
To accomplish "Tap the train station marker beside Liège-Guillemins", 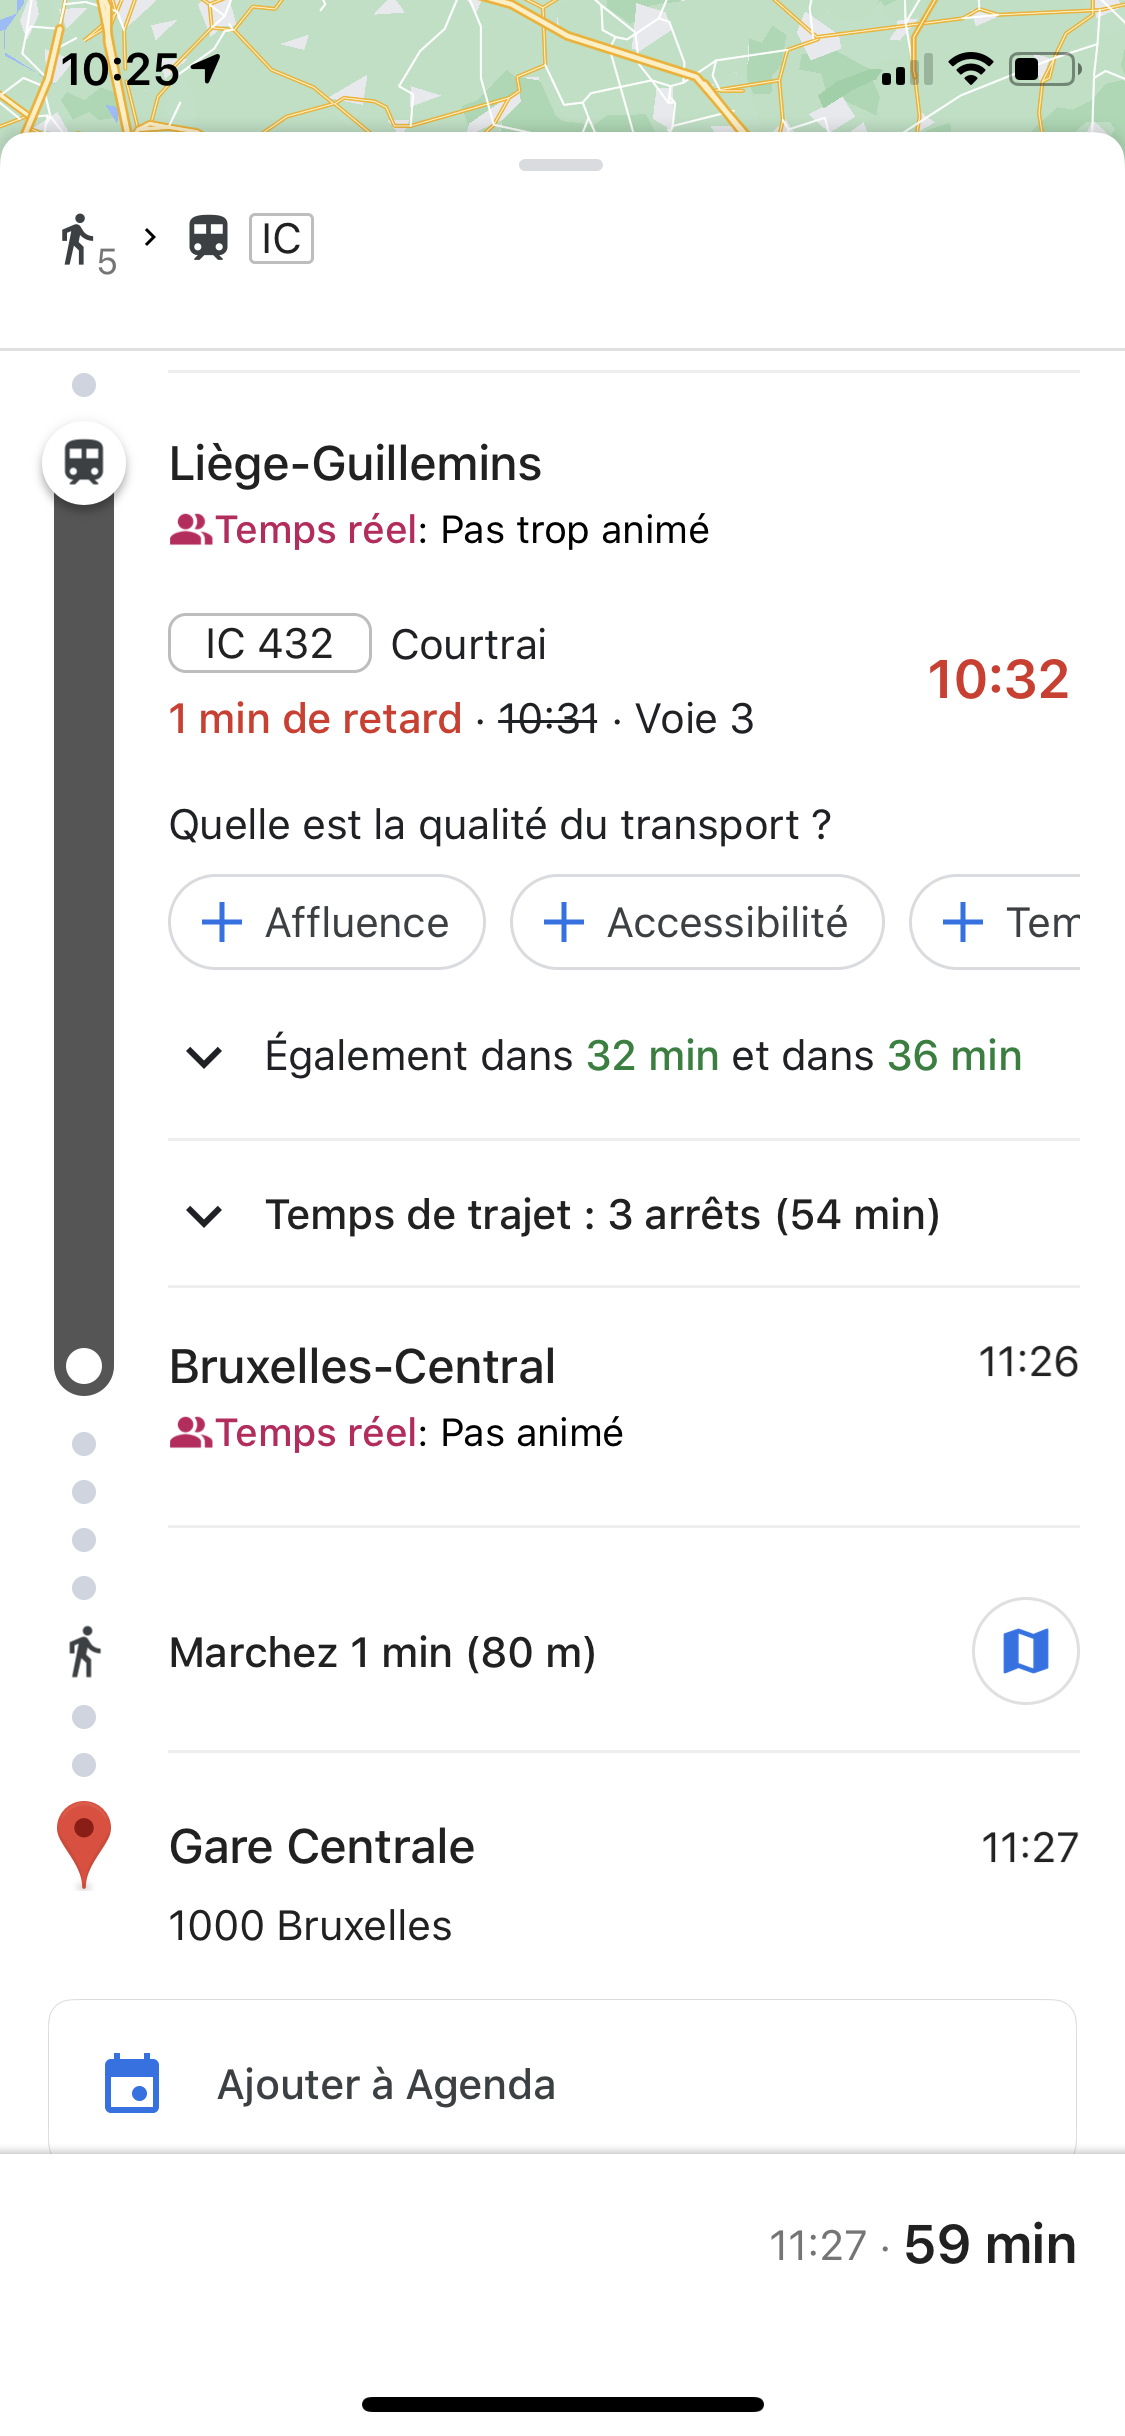I will [84, 463].
